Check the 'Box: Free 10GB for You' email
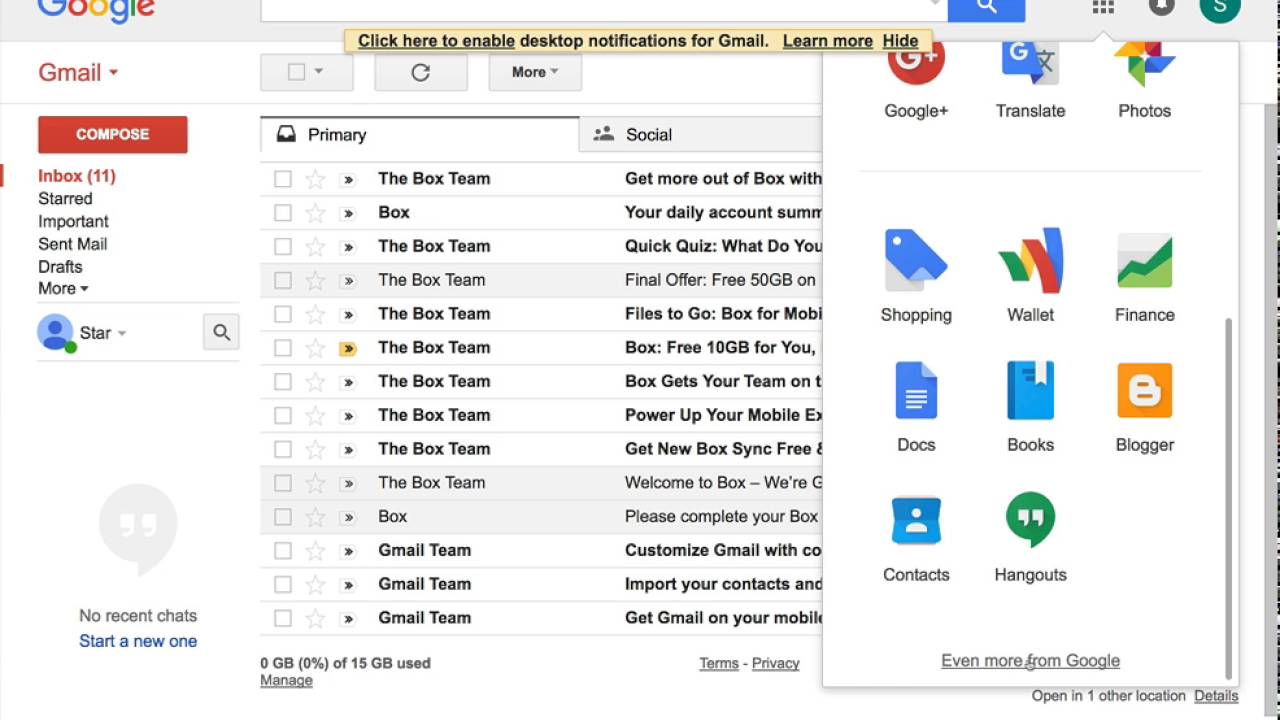The image size is (1280, 720). 283,348
